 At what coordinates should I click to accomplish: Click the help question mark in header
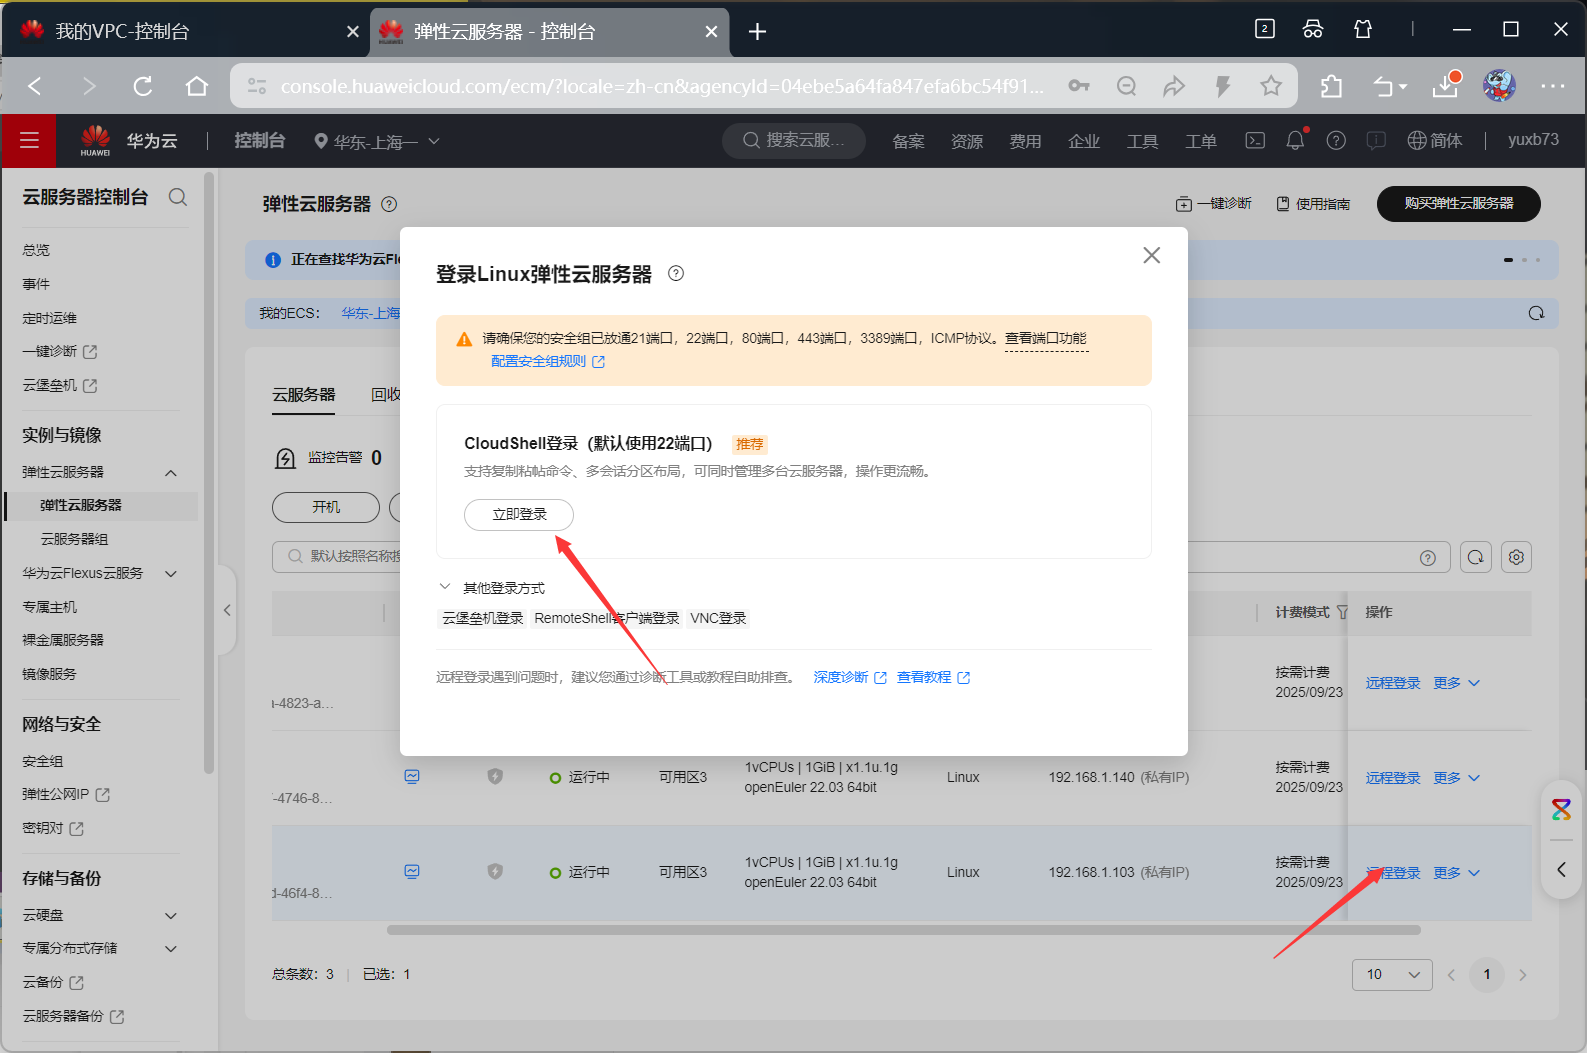(x=1336, y=141)
